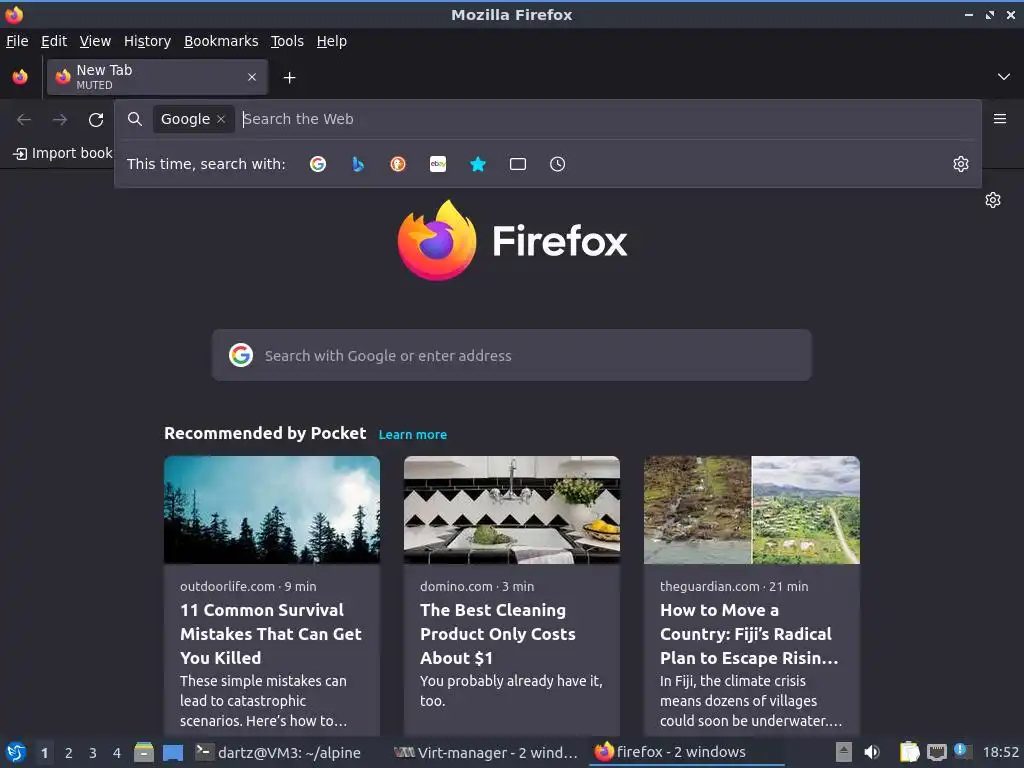The height and width of the screenshot is (768, 1024).
Task: Open the file manager taskbar icon
Action: click(144, 752)
